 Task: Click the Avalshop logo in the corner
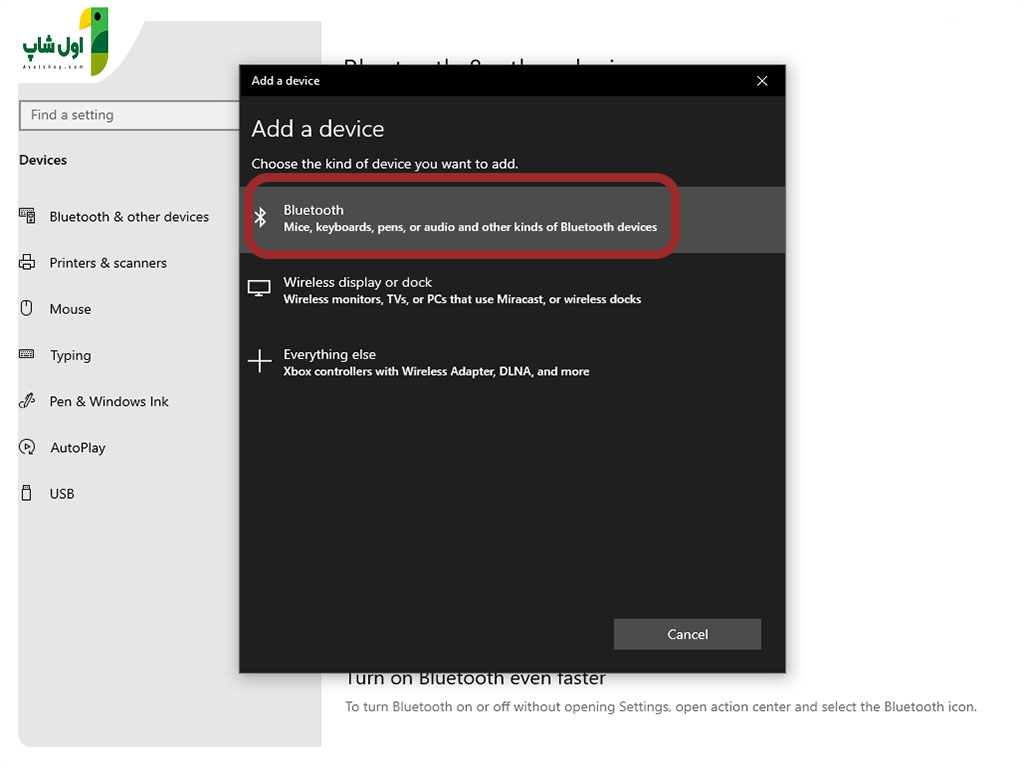point(65,42)
